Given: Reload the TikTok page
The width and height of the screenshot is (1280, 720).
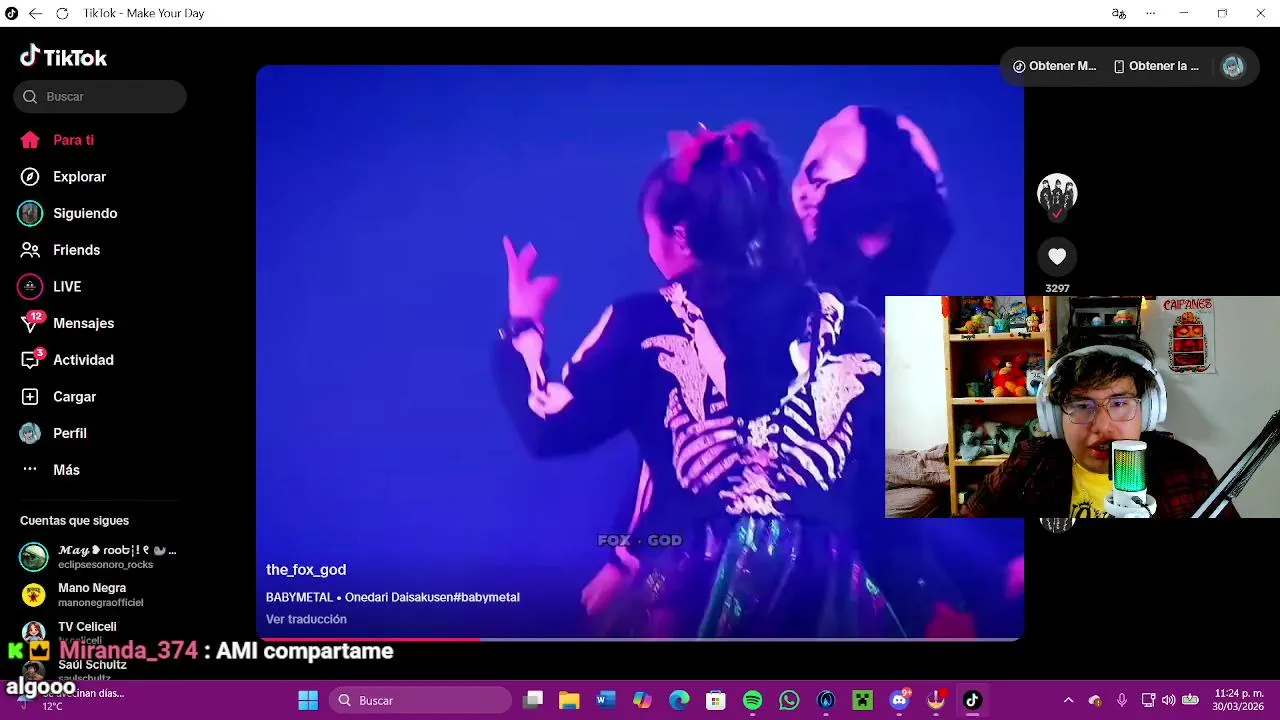Looking at the screenshot, I should pos(62,13).
